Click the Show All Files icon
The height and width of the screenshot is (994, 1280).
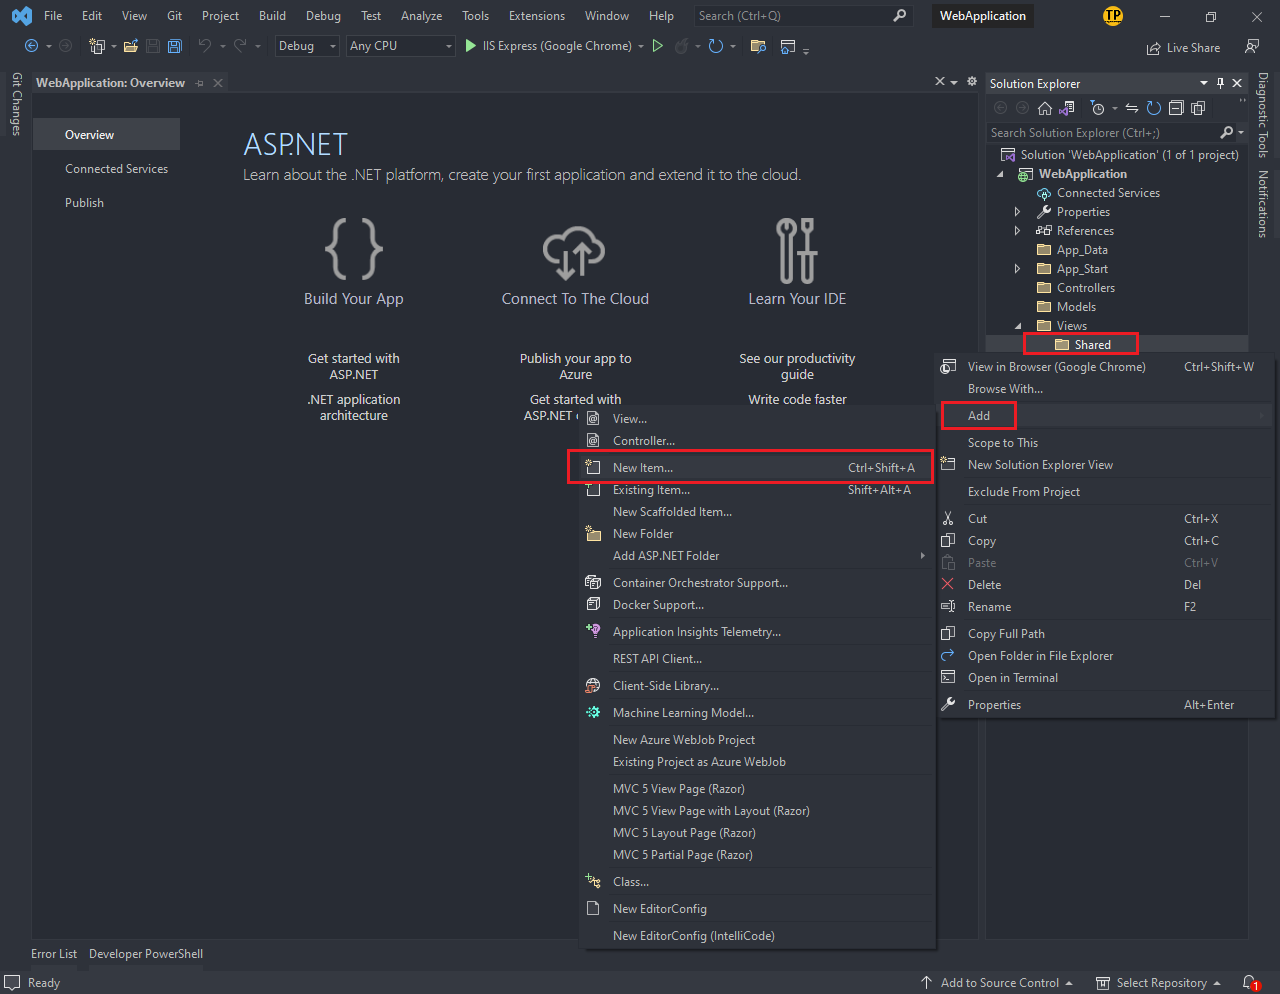(x=1198, y=108)
